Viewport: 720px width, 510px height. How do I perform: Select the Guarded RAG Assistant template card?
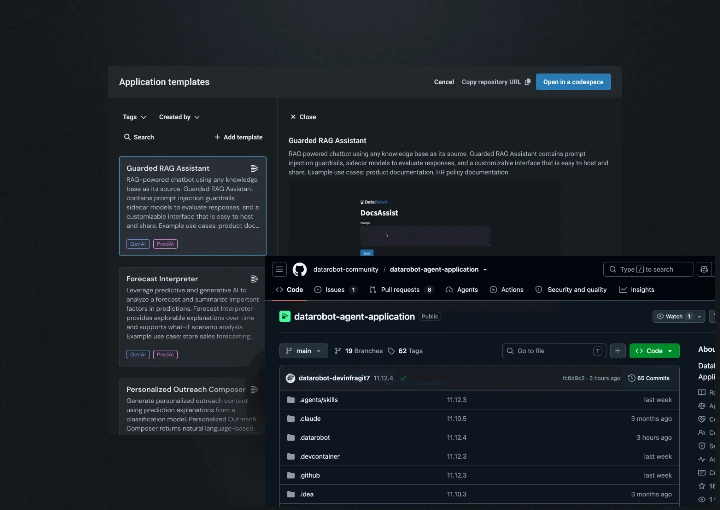[193, 206]
